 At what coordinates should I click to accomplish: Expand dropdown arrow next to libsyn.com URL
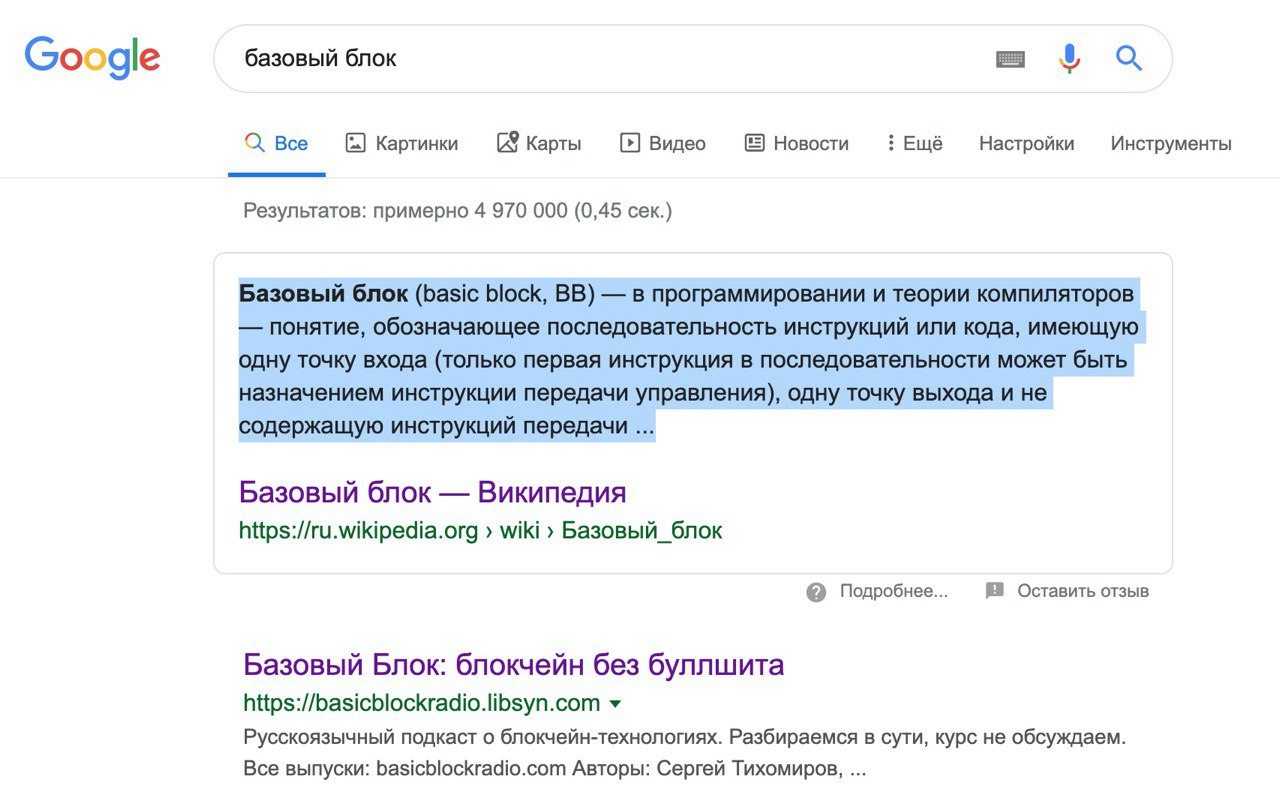click(x=615, y=704)
